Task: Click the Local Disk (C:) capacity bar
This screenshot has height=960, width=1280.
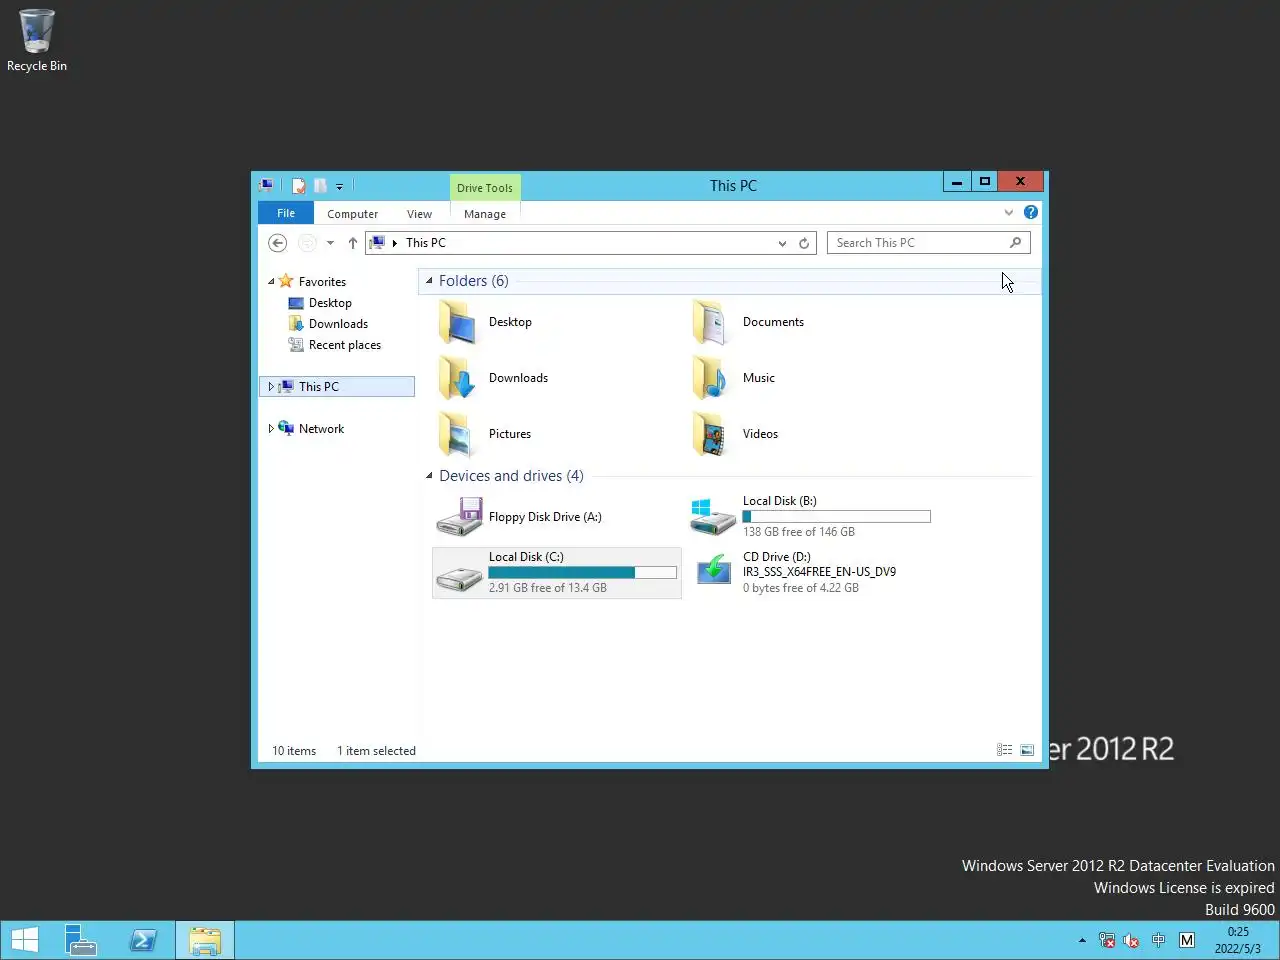Action: (582, 573)
